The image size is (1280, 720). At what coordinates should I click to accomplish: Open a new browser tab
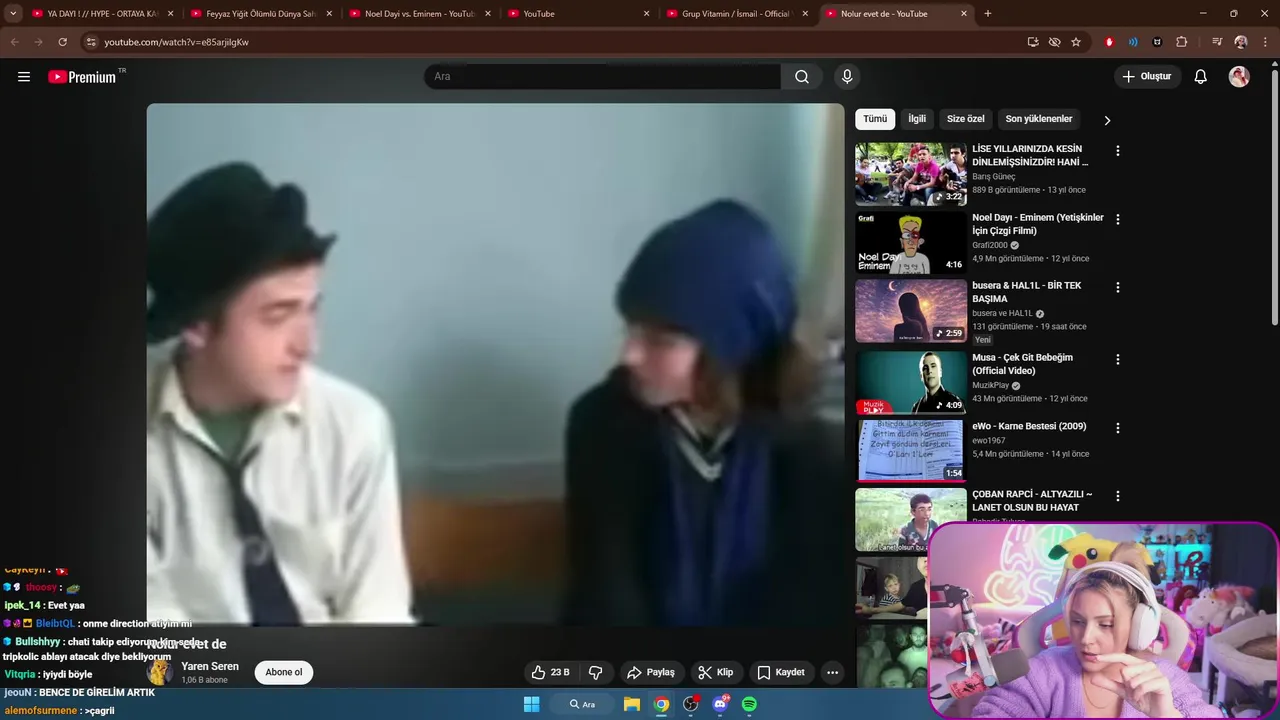tap(988, 14)
